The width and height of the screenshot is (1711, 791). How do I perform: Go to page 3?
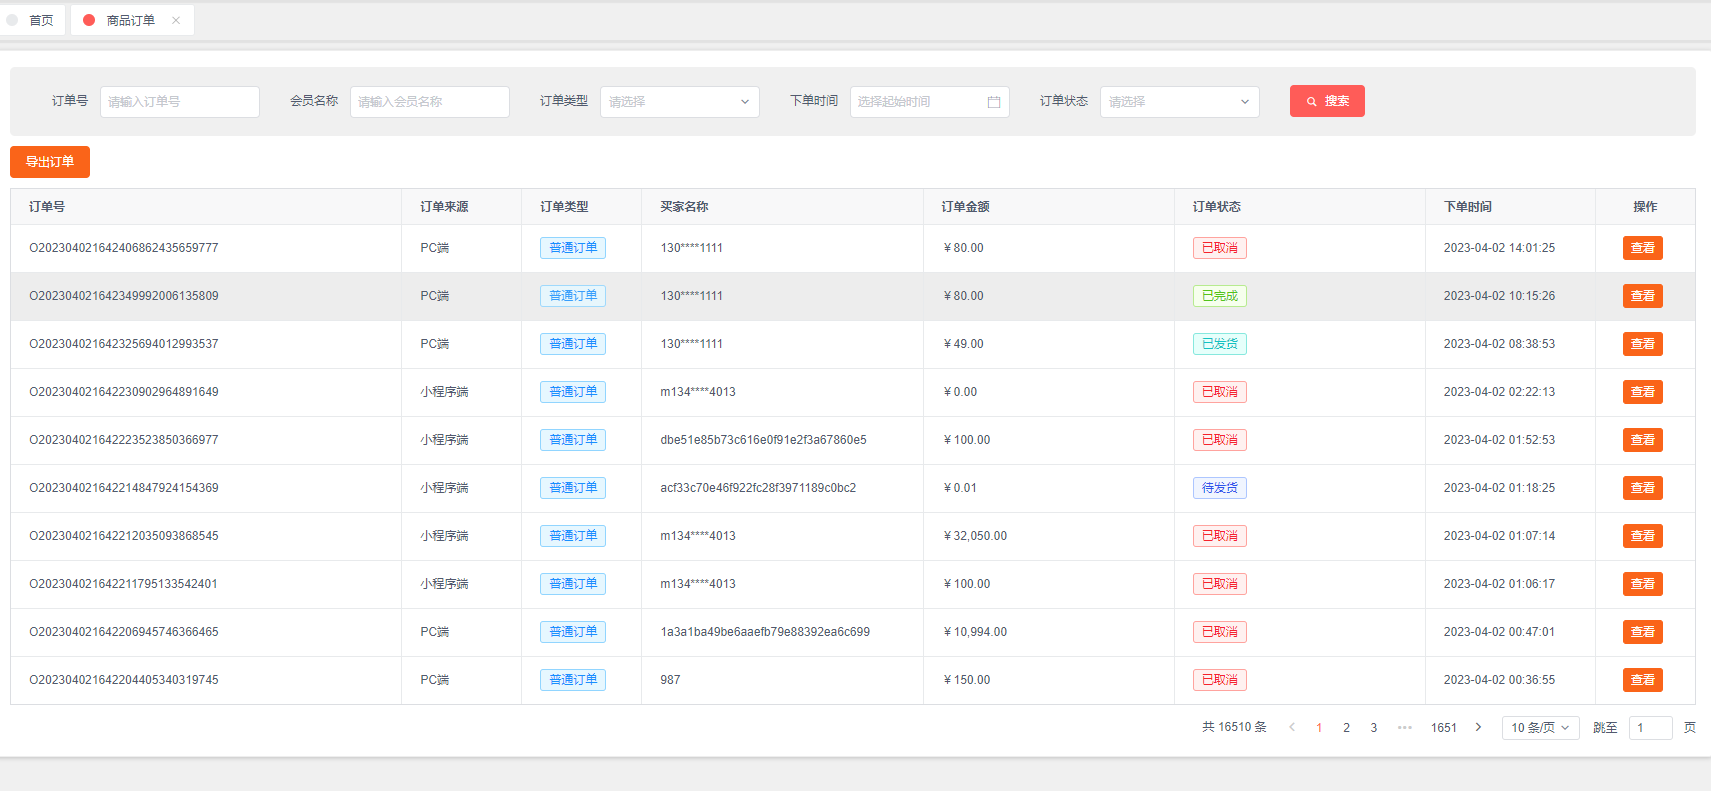click(1374, 728)
